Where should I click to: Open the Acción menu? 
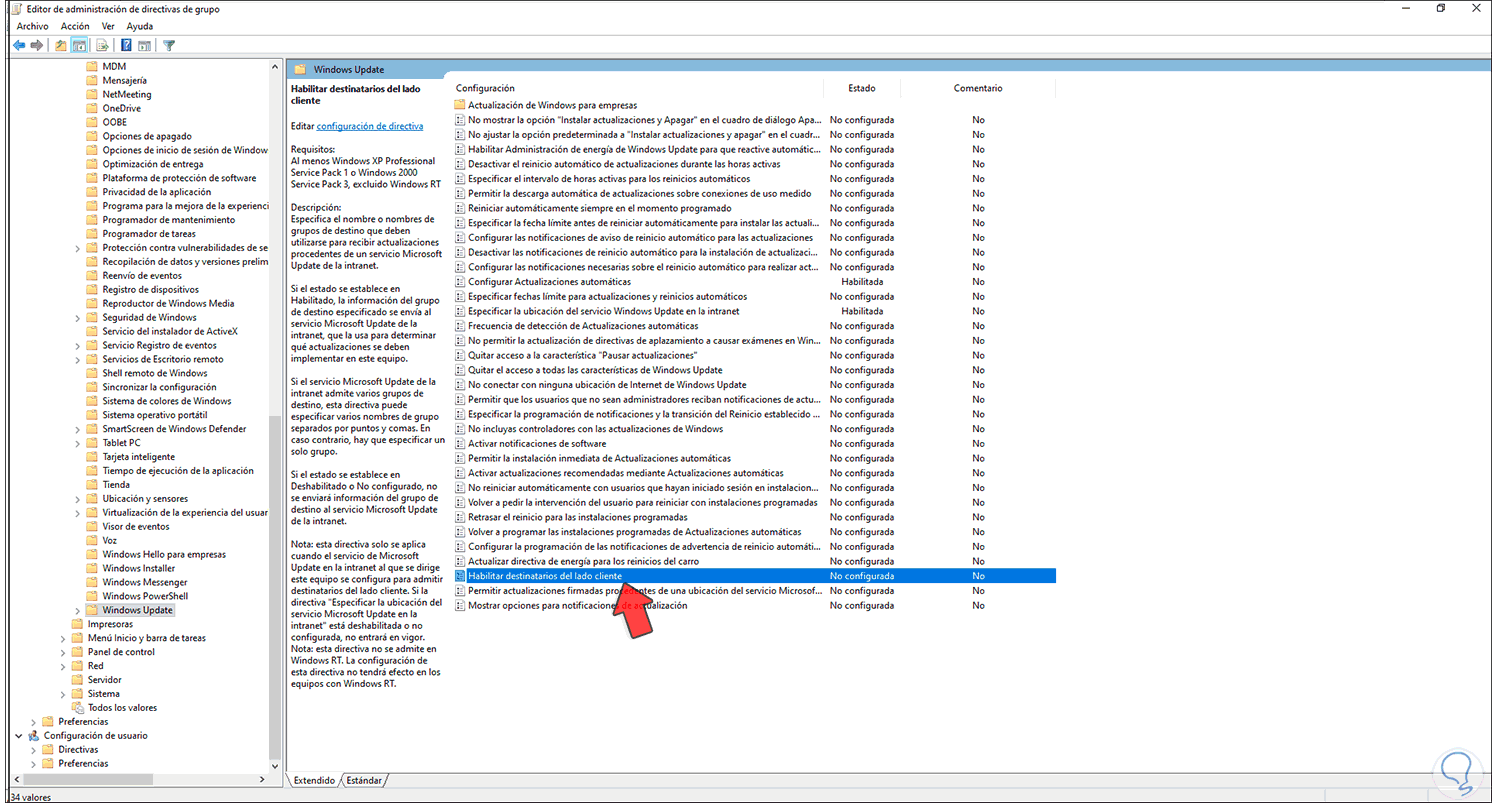(x=75, y=26)
